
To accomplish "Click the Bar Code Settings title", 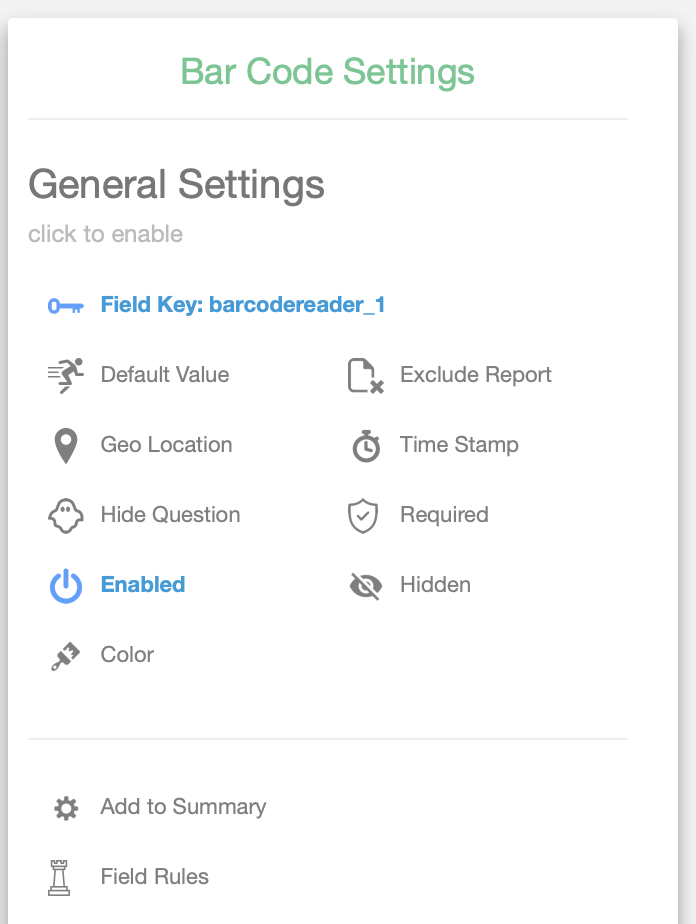I will (x=327, y=72).
